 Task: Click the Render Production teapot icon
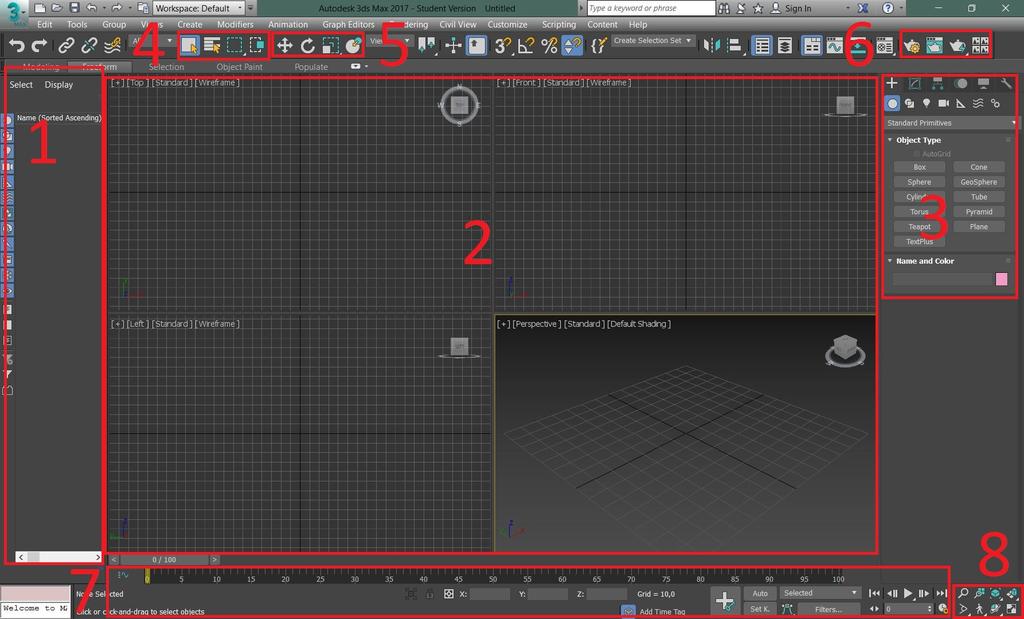957,45
